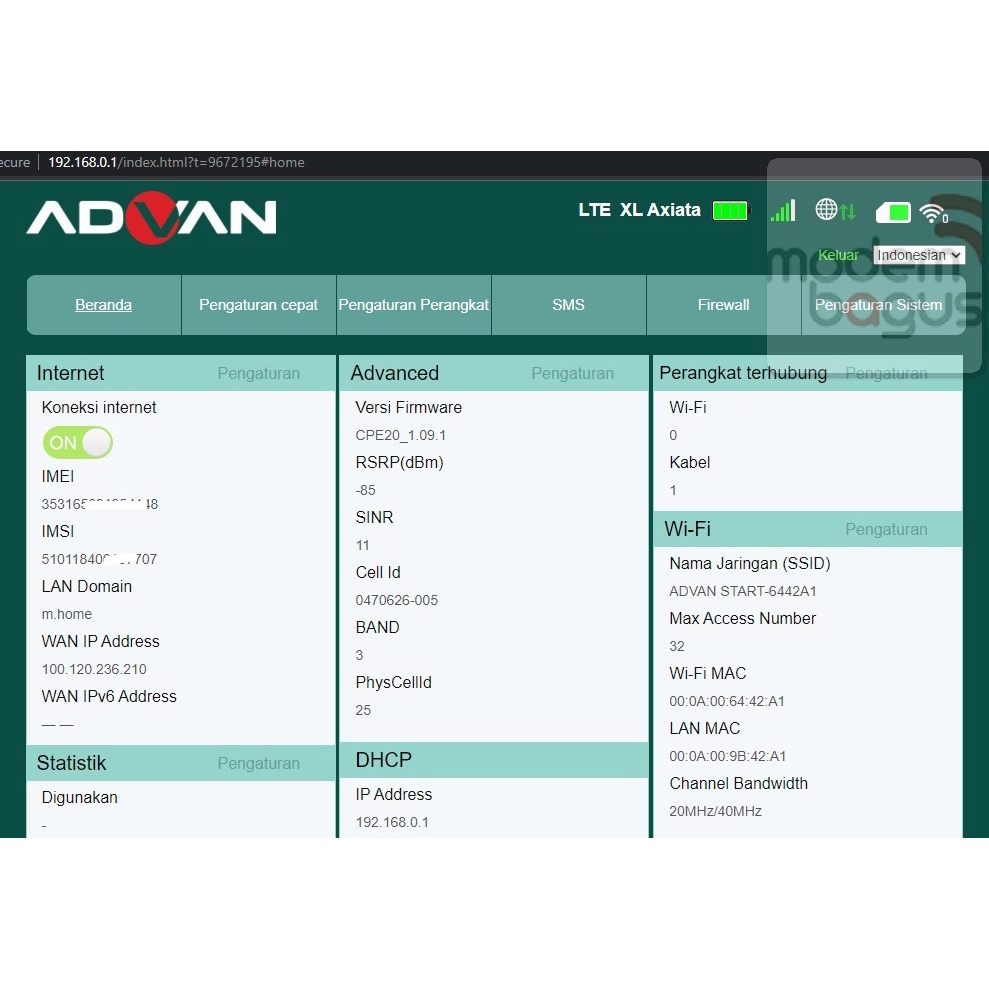Open Pengaturan in the Wi-Fi panel

click(x=886, y=529)
